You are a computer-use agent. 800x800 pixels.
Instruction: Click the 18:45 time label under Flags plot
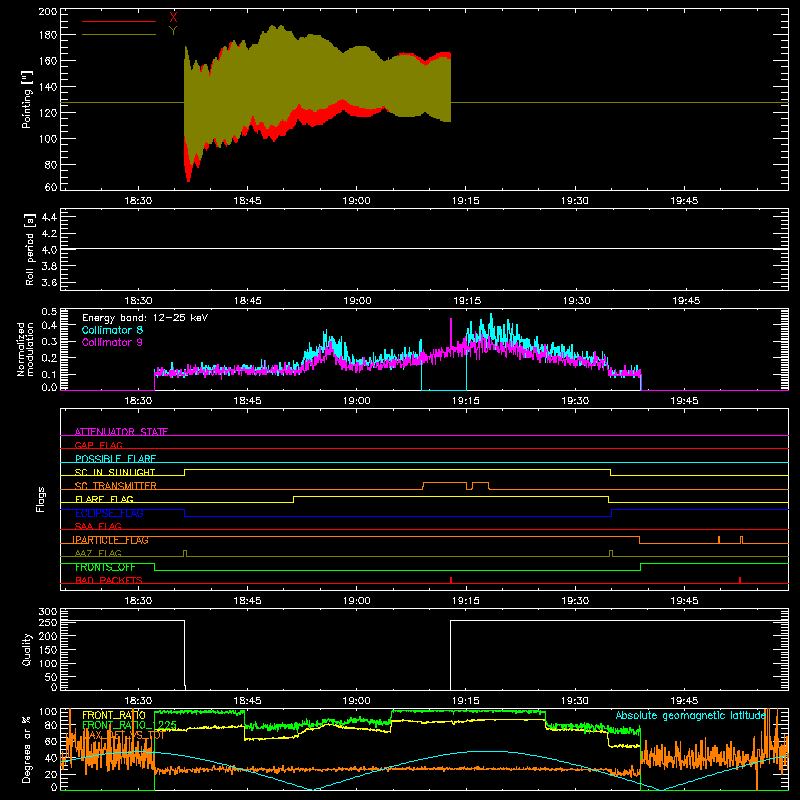tap(247, 601)
